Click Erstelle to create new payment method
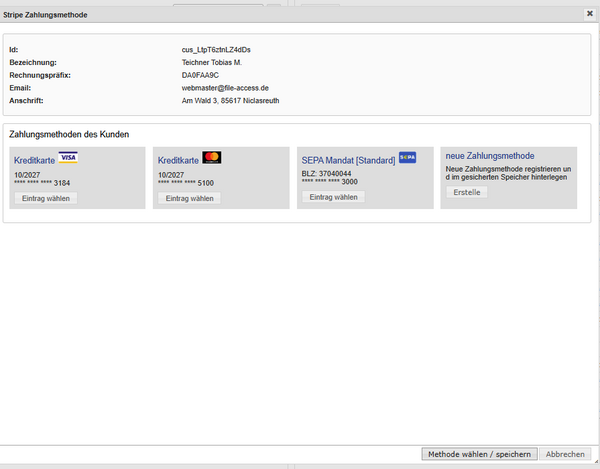 tap(467, 192)
